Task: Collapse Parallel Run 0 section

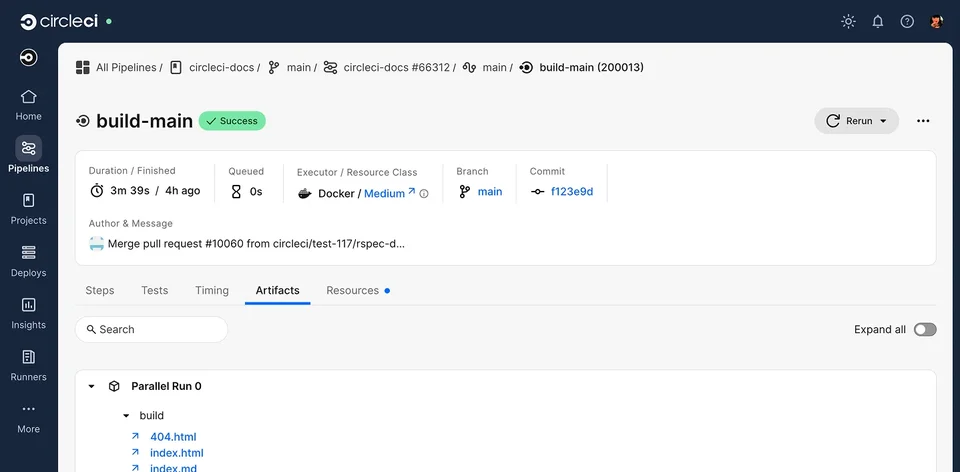Action: pyautogui.click(x=92, y=386)
